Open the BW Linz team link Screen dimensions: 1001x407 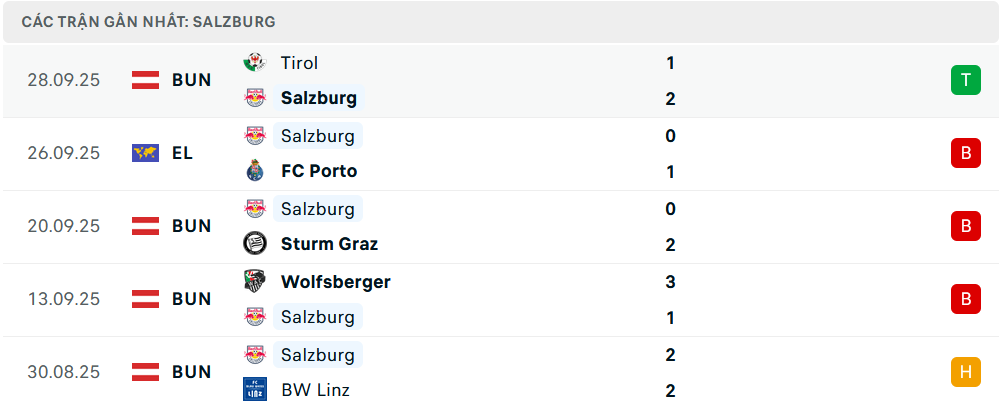315,390
